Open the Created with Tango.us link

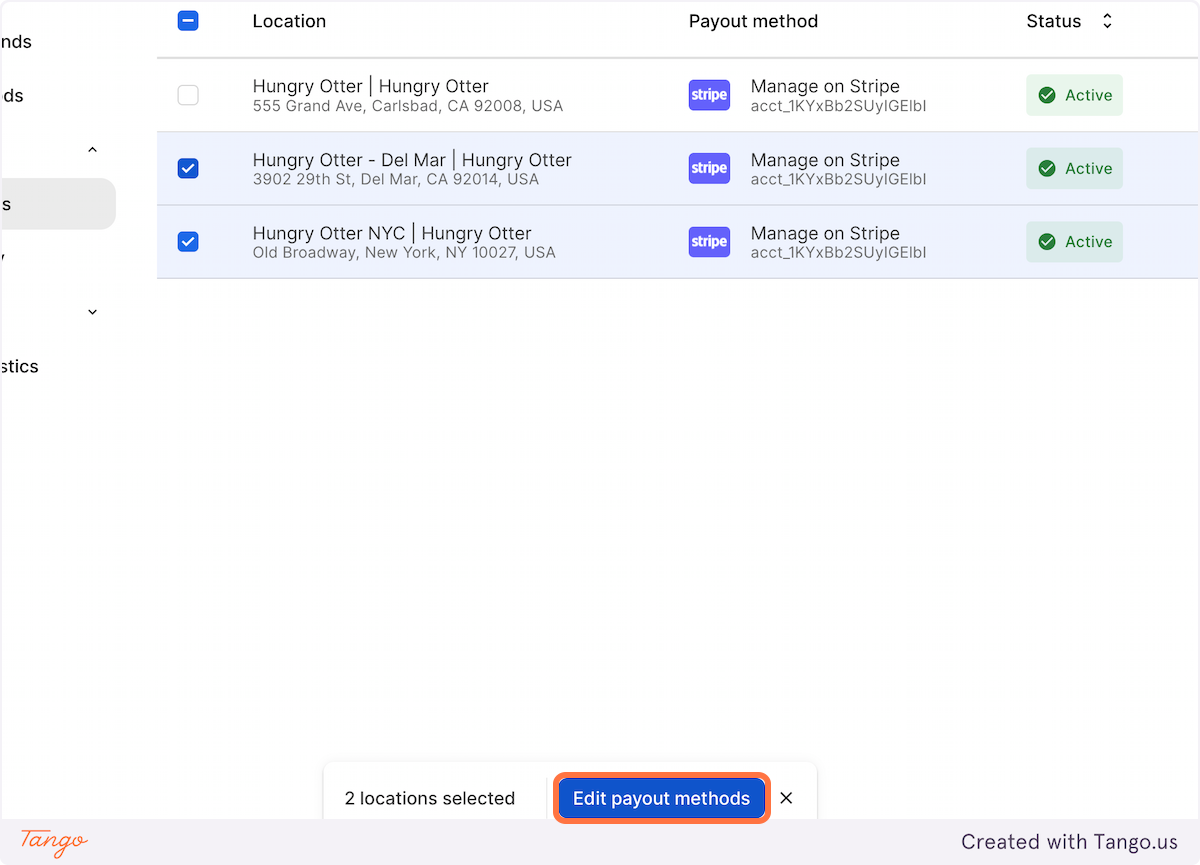pos(1069,842)
